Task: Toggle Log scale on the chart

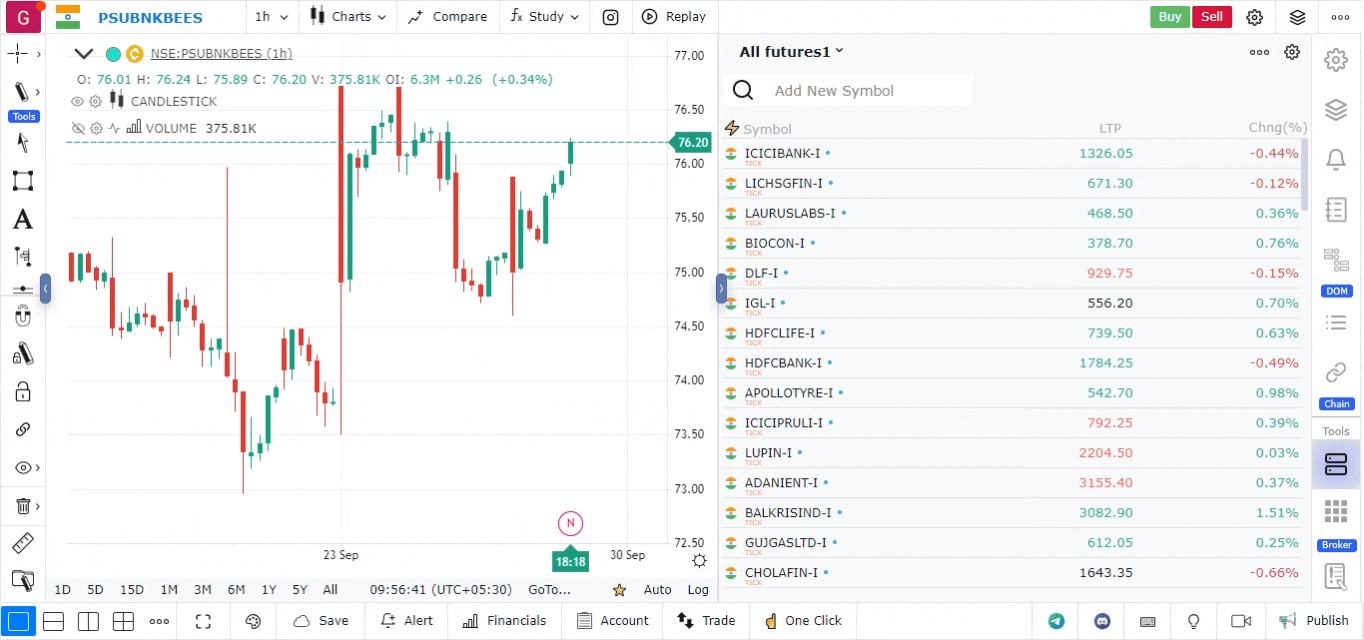Action: [x=698, y=590]
